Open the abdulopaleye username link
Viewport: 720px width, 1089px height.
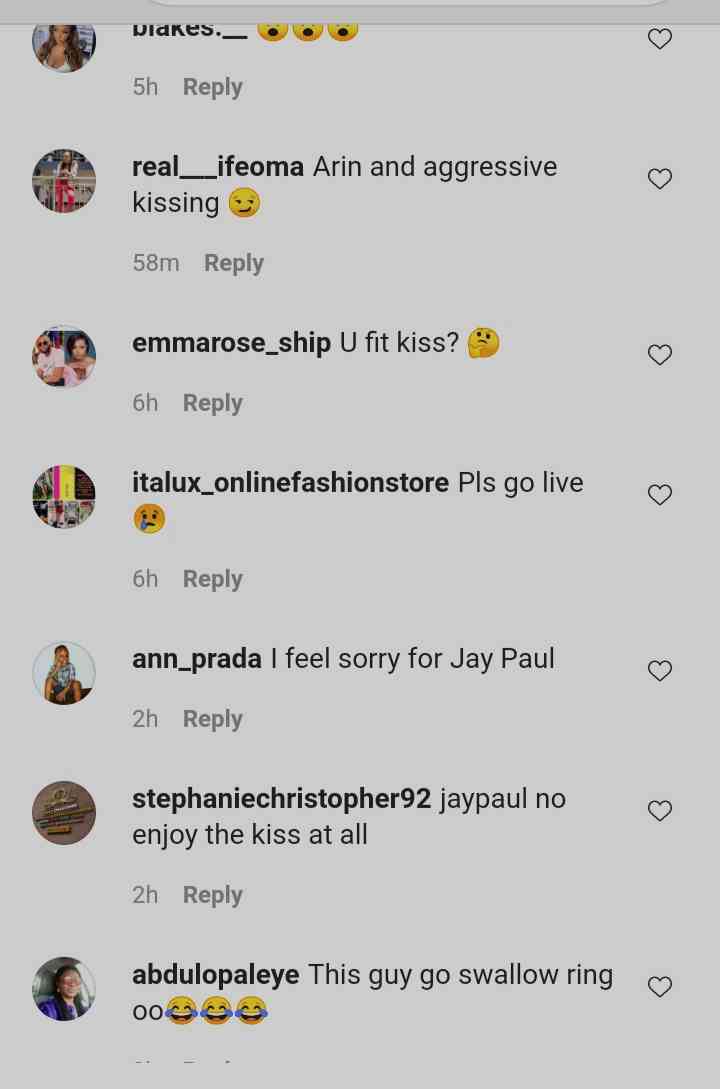pos(215,975)
